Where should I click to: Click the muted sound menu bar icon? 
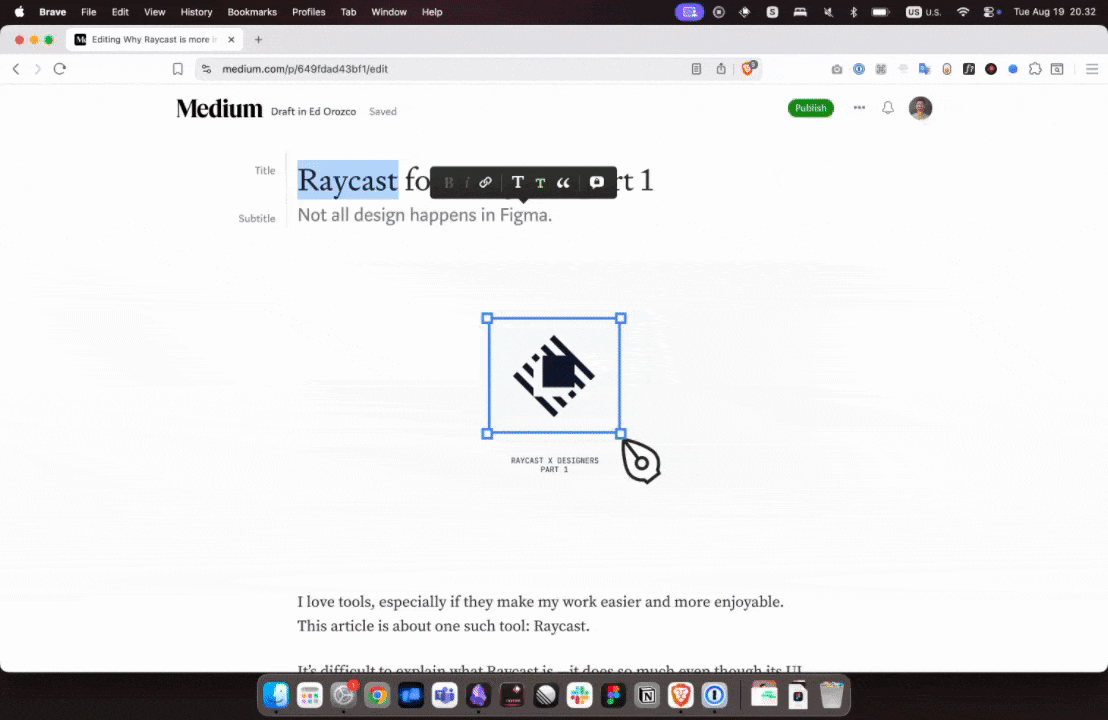(x=827, y=12)
